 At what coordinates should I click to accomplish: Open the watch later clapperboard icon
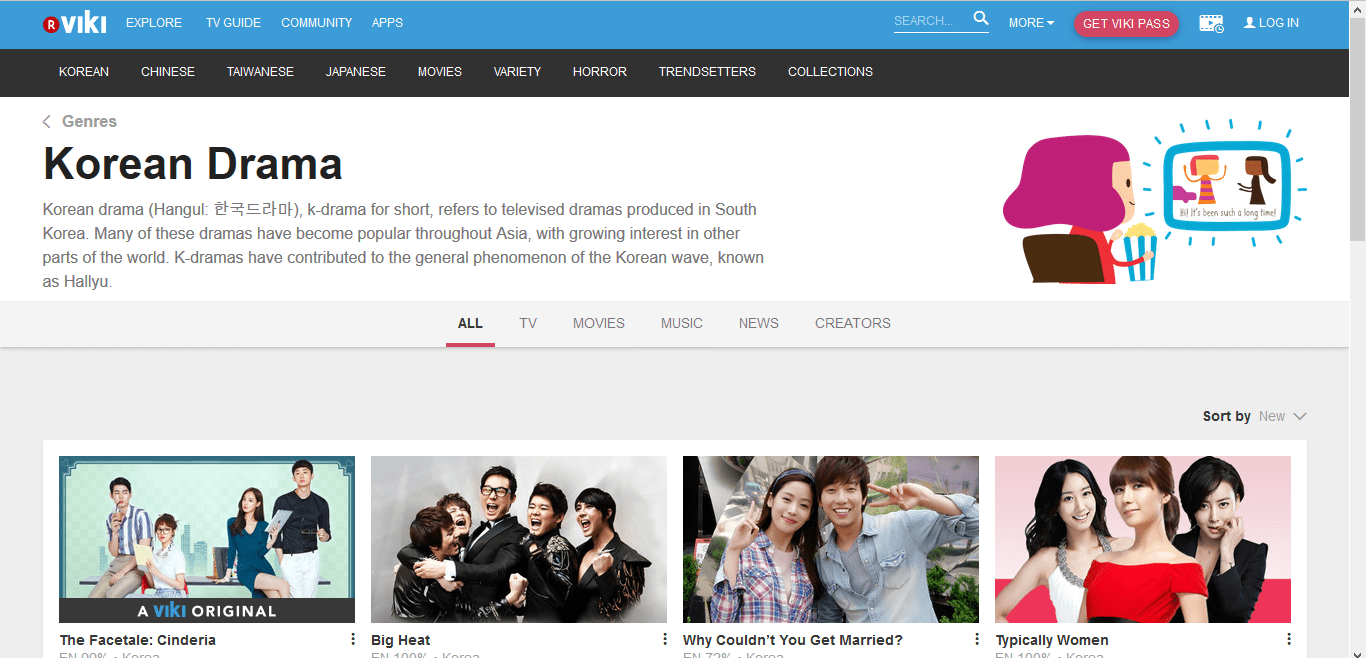[x=1212, y=23]
